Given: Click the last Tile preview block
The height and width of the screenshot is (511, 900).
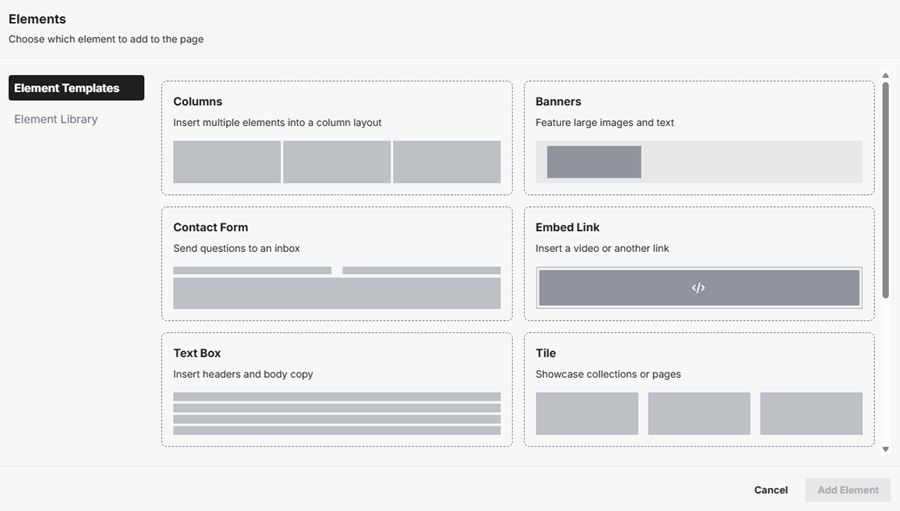Looking at the screenshot, I should point(811,413).
